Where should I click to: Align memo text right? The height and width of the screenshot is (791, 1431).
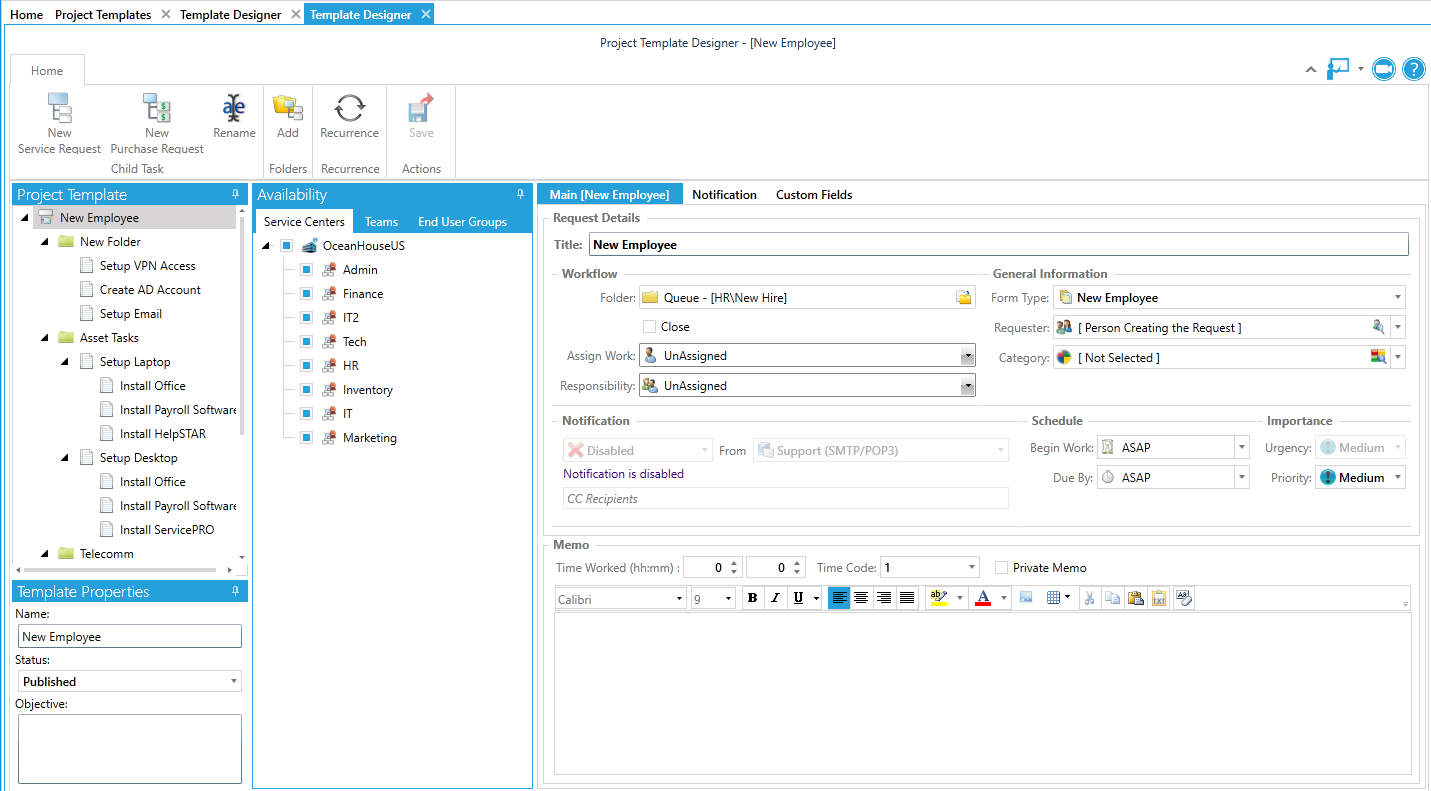[884, 598]
